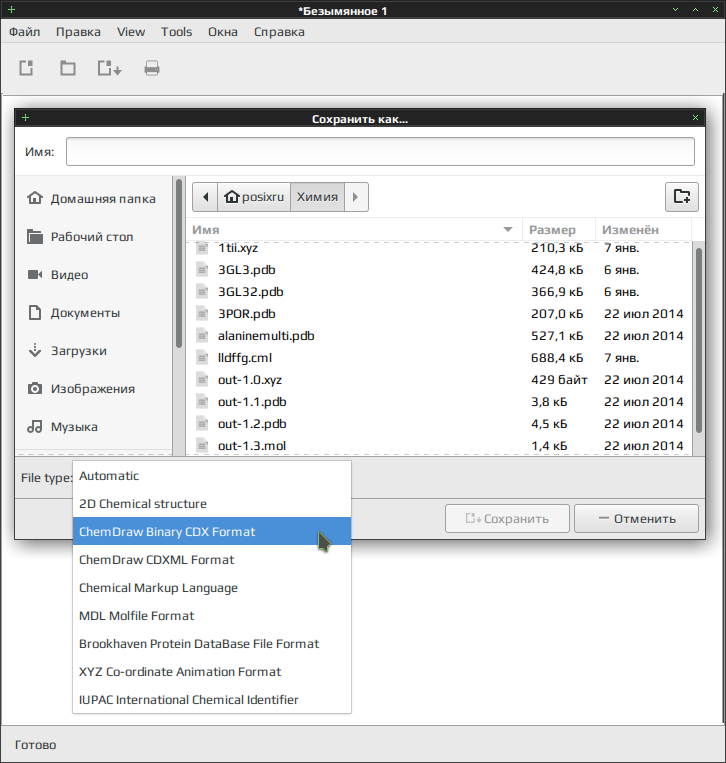This screenshot has width=726, height=763.
Task: Select ChemDraw Binary CDX Format
Action: 212,531
